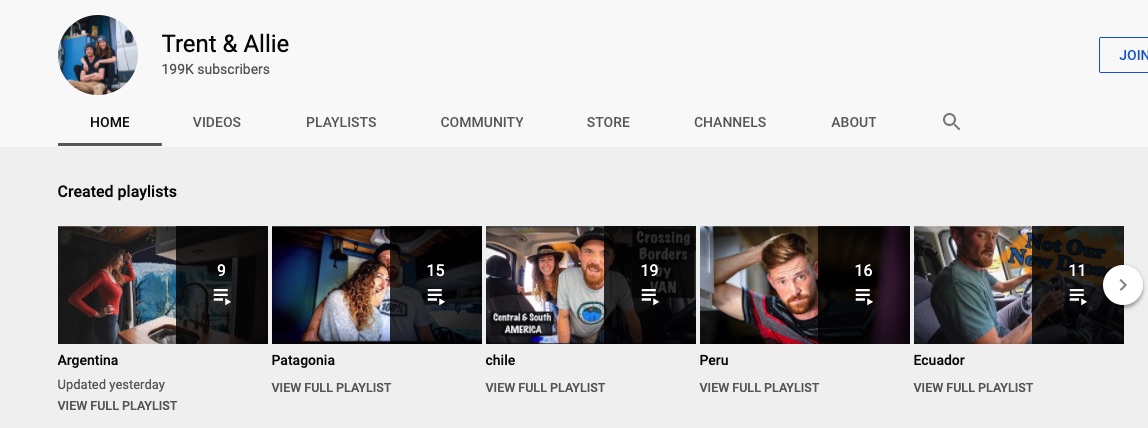The width and height of the screenshot is (1148, 428).
Task: View the ABOUT tab
Action: pyautogui.click(x=854, y=122)
